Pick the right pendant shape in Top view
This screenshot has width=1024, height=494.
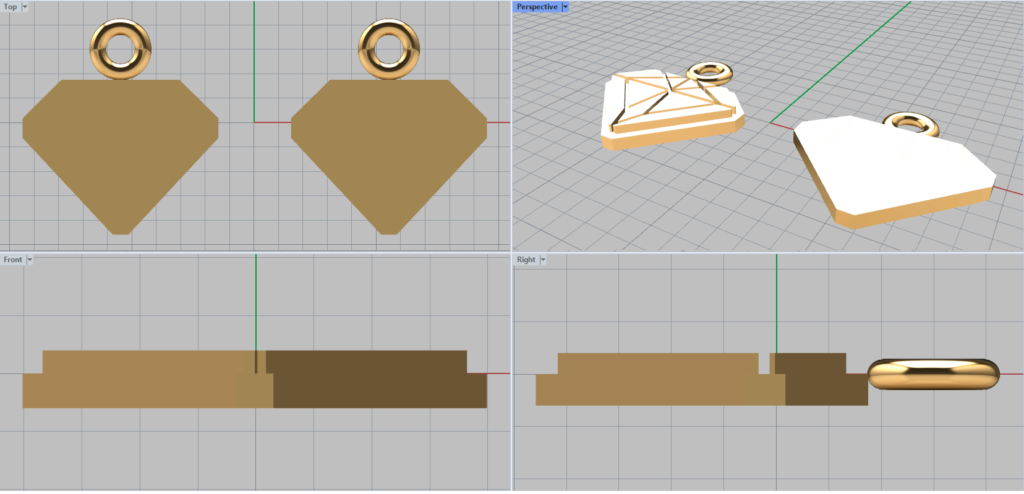(388, 150)
